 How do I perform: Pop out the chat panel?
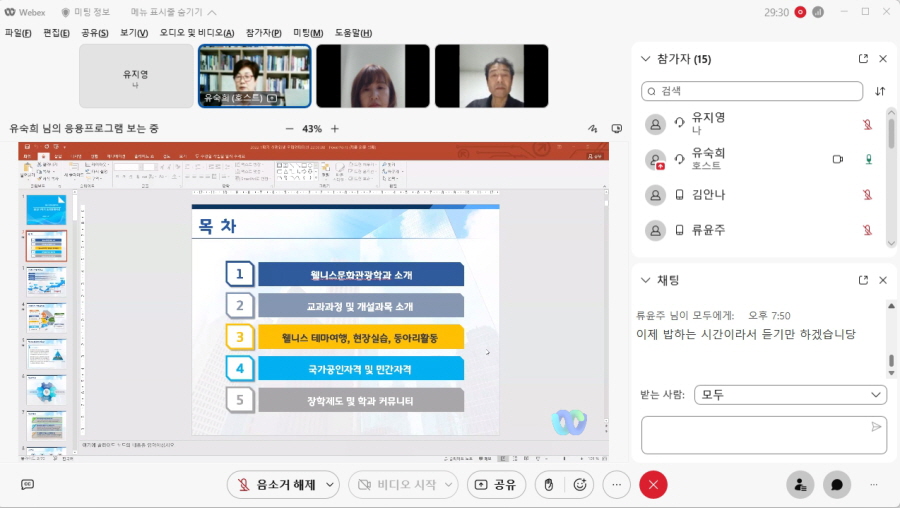(863, 280)
